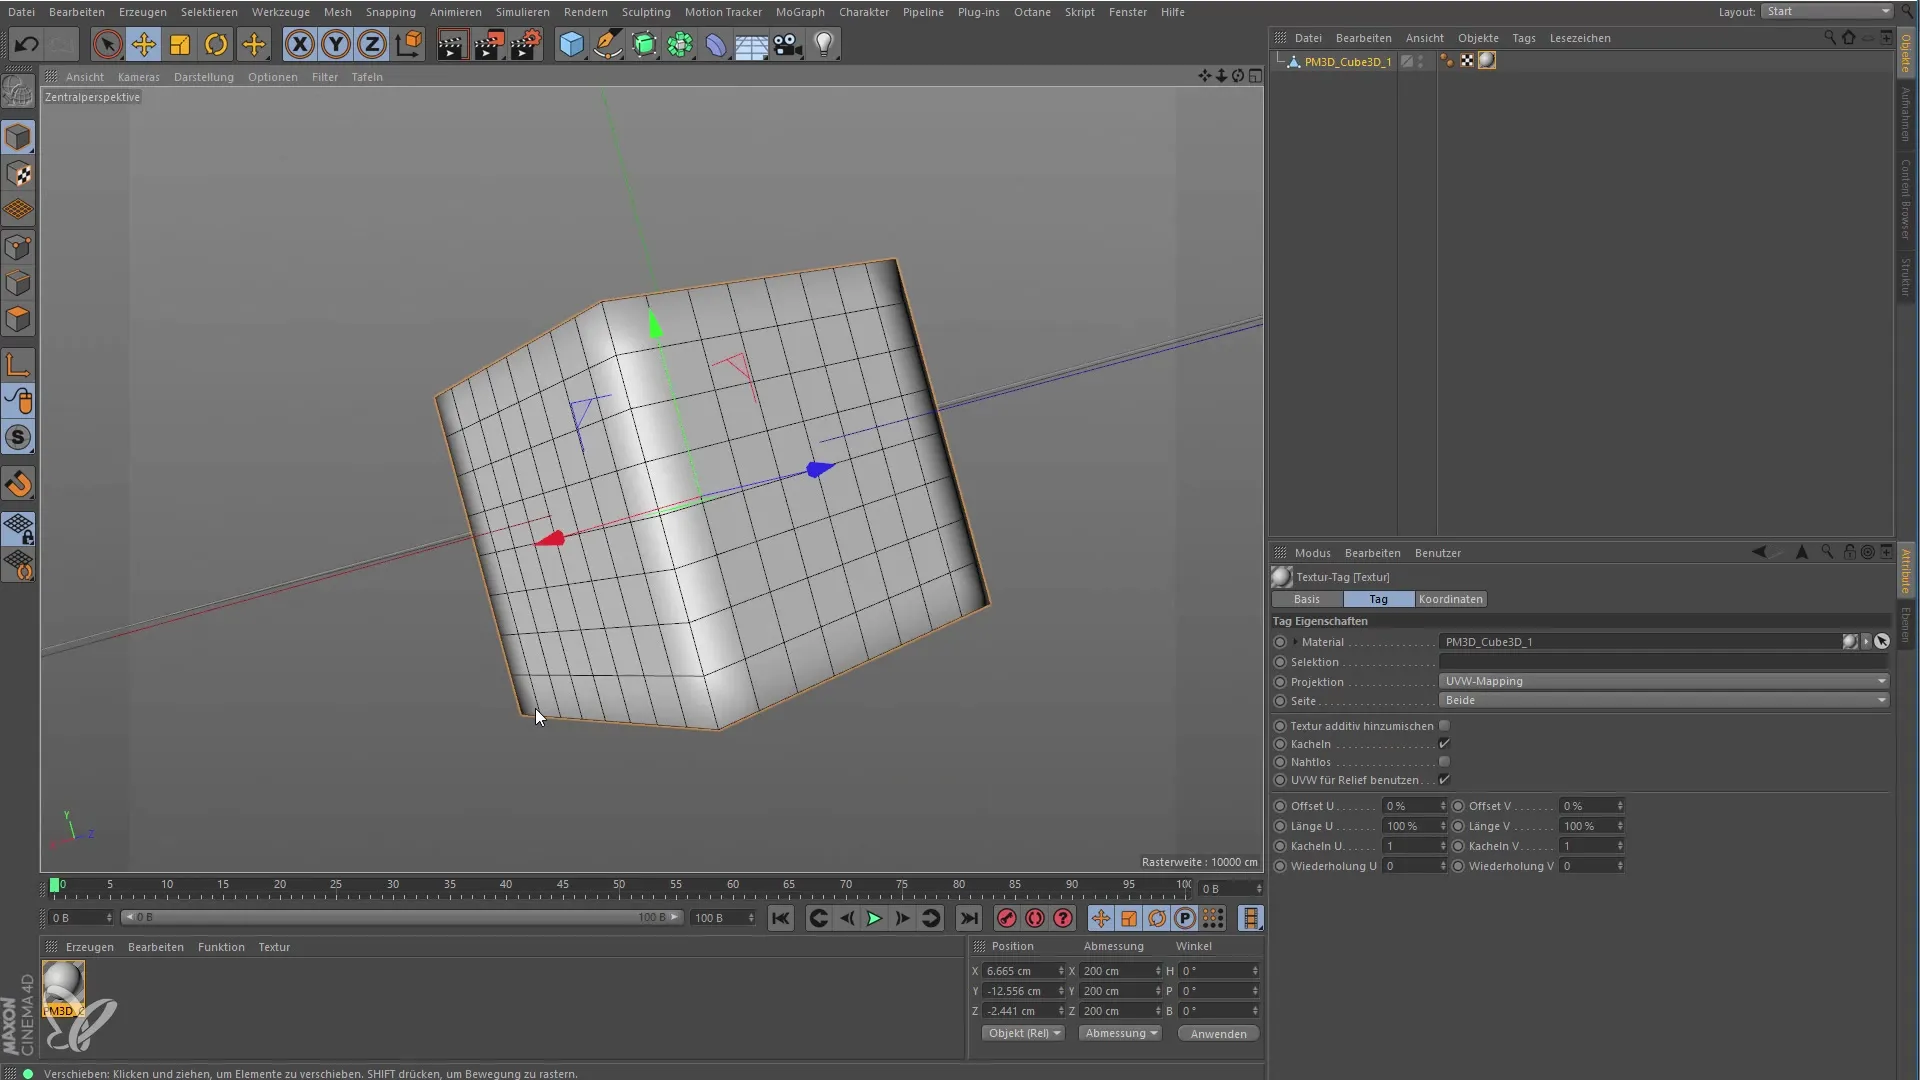
Task: Click the Anwenden button
Action: 1218,1034
